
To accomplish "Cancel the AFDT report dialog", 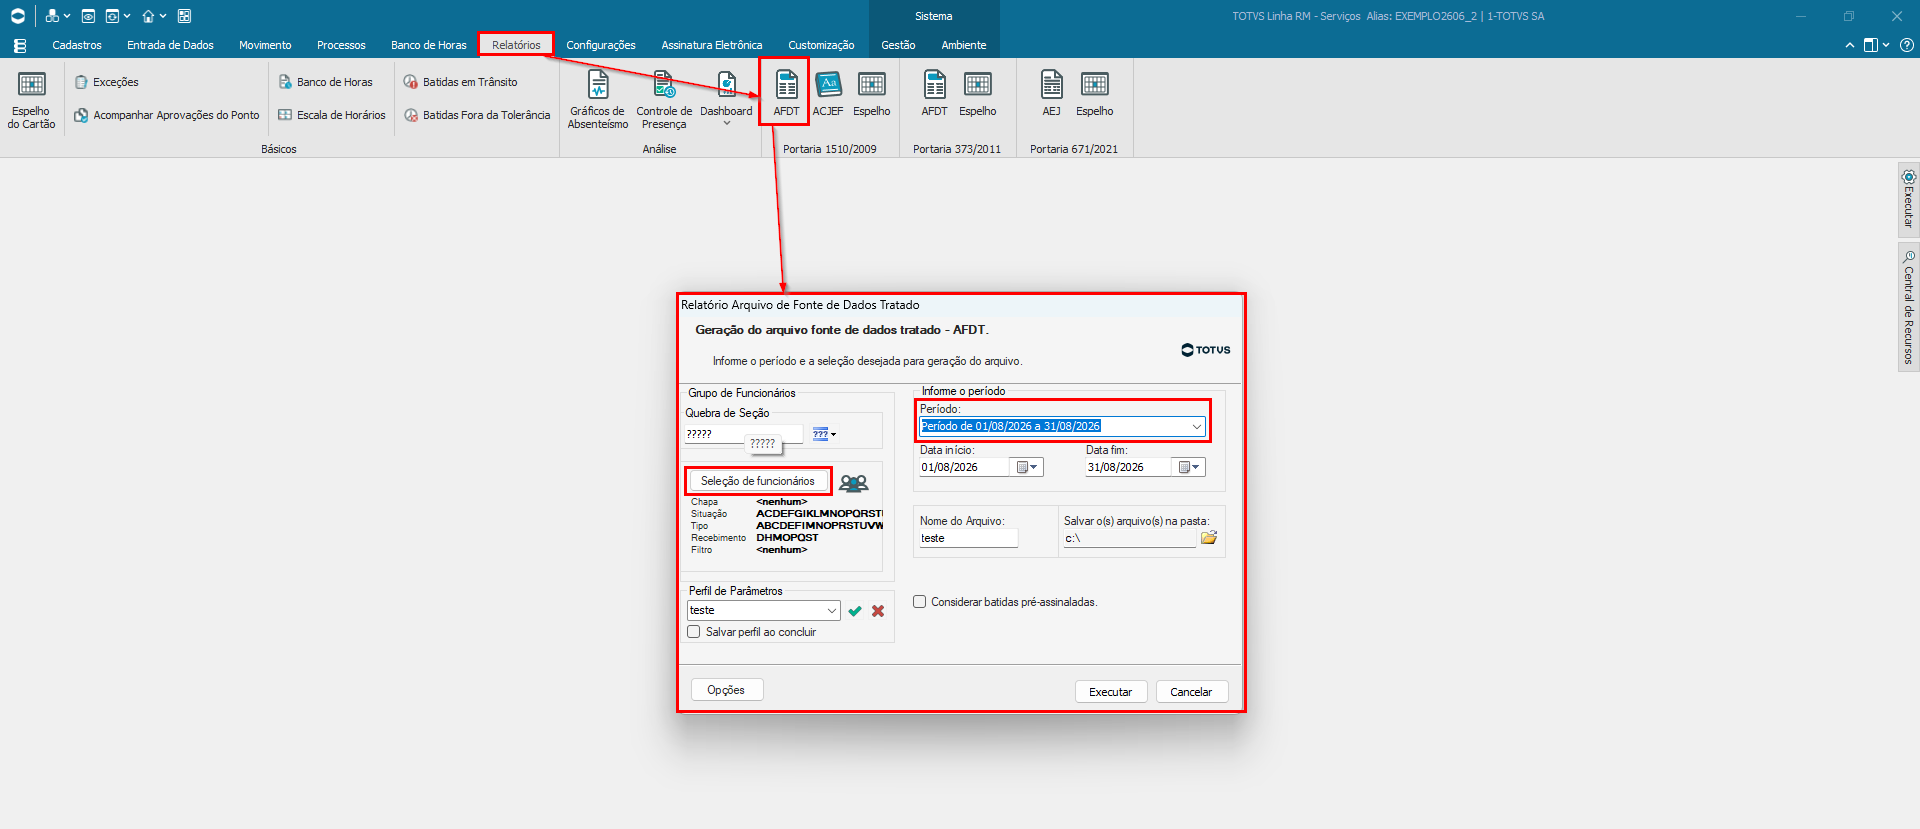I will (1191, 692).
